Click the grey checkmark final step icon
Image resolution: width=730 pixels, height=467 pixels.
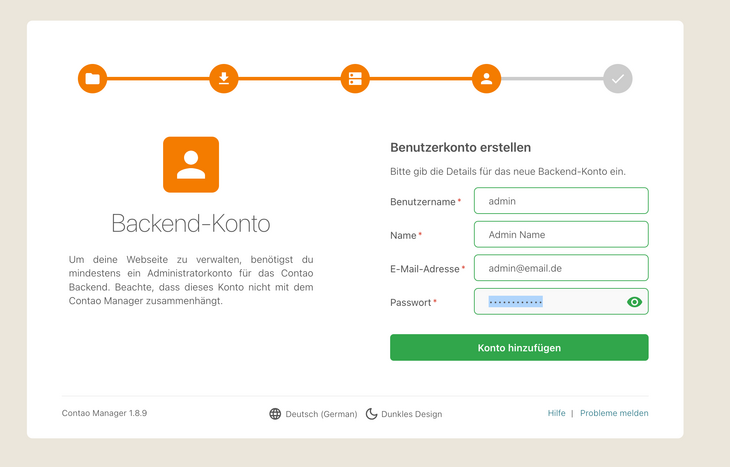click(617, 79)
